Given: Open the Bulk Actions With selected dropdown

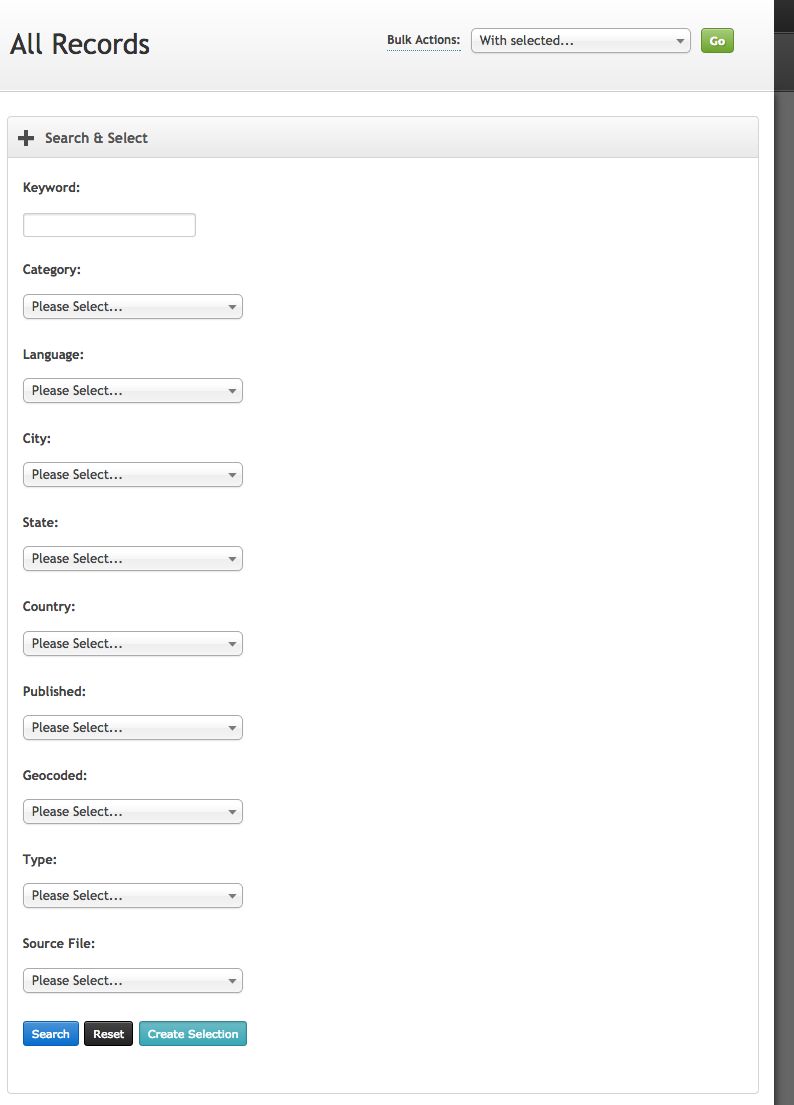Looking at the screenshot, I should coord(581,41).
